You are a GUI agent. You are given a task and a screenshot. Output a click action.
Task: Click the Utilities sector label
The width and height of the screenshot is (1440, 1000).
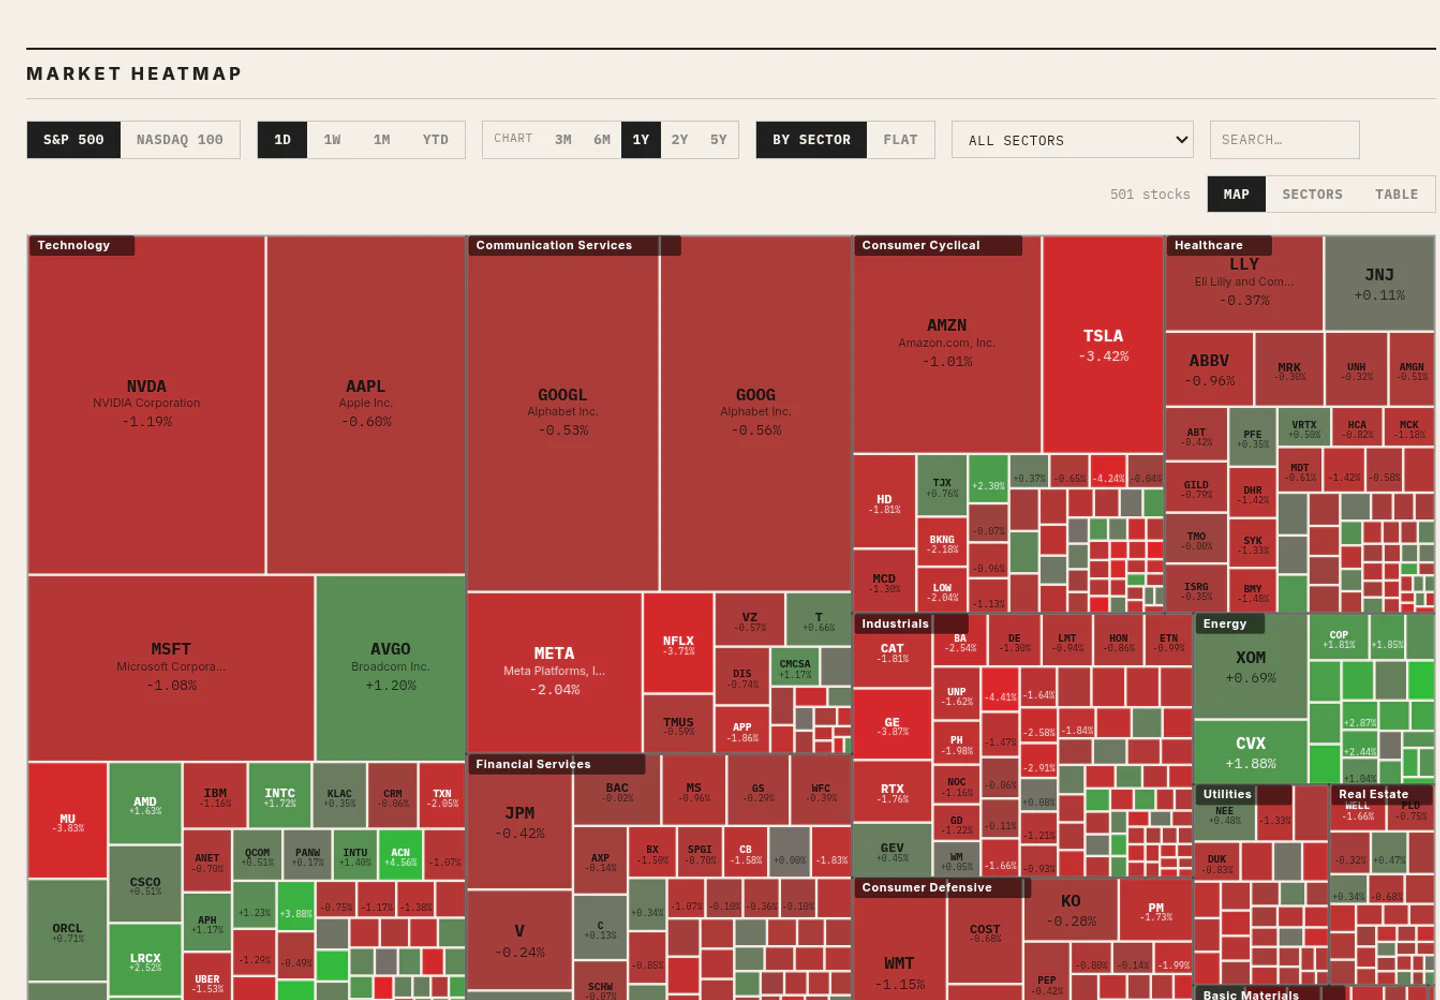coord(1242,794)
